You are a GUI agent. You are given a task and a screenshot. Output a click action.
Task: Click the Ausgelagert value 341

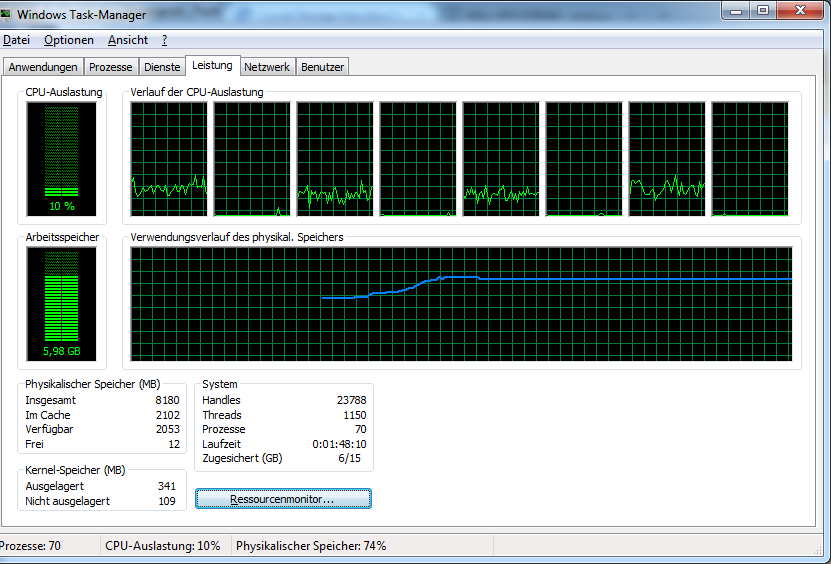[x=167, y=486]
